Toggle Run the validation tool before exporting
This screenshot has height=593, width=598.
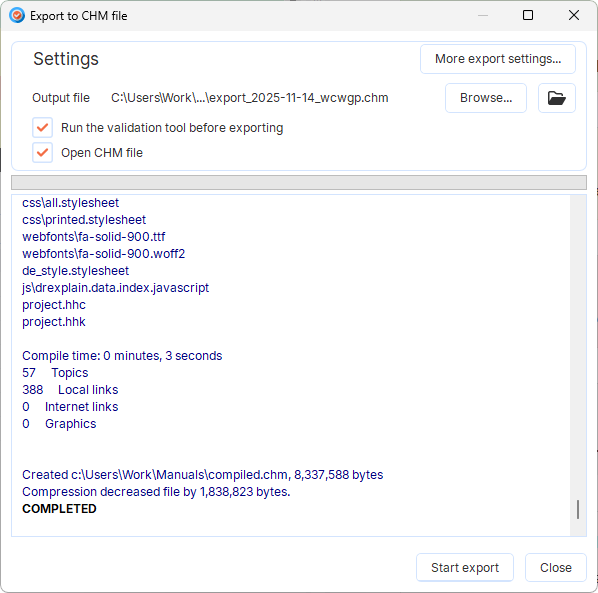tap(42, 128)
